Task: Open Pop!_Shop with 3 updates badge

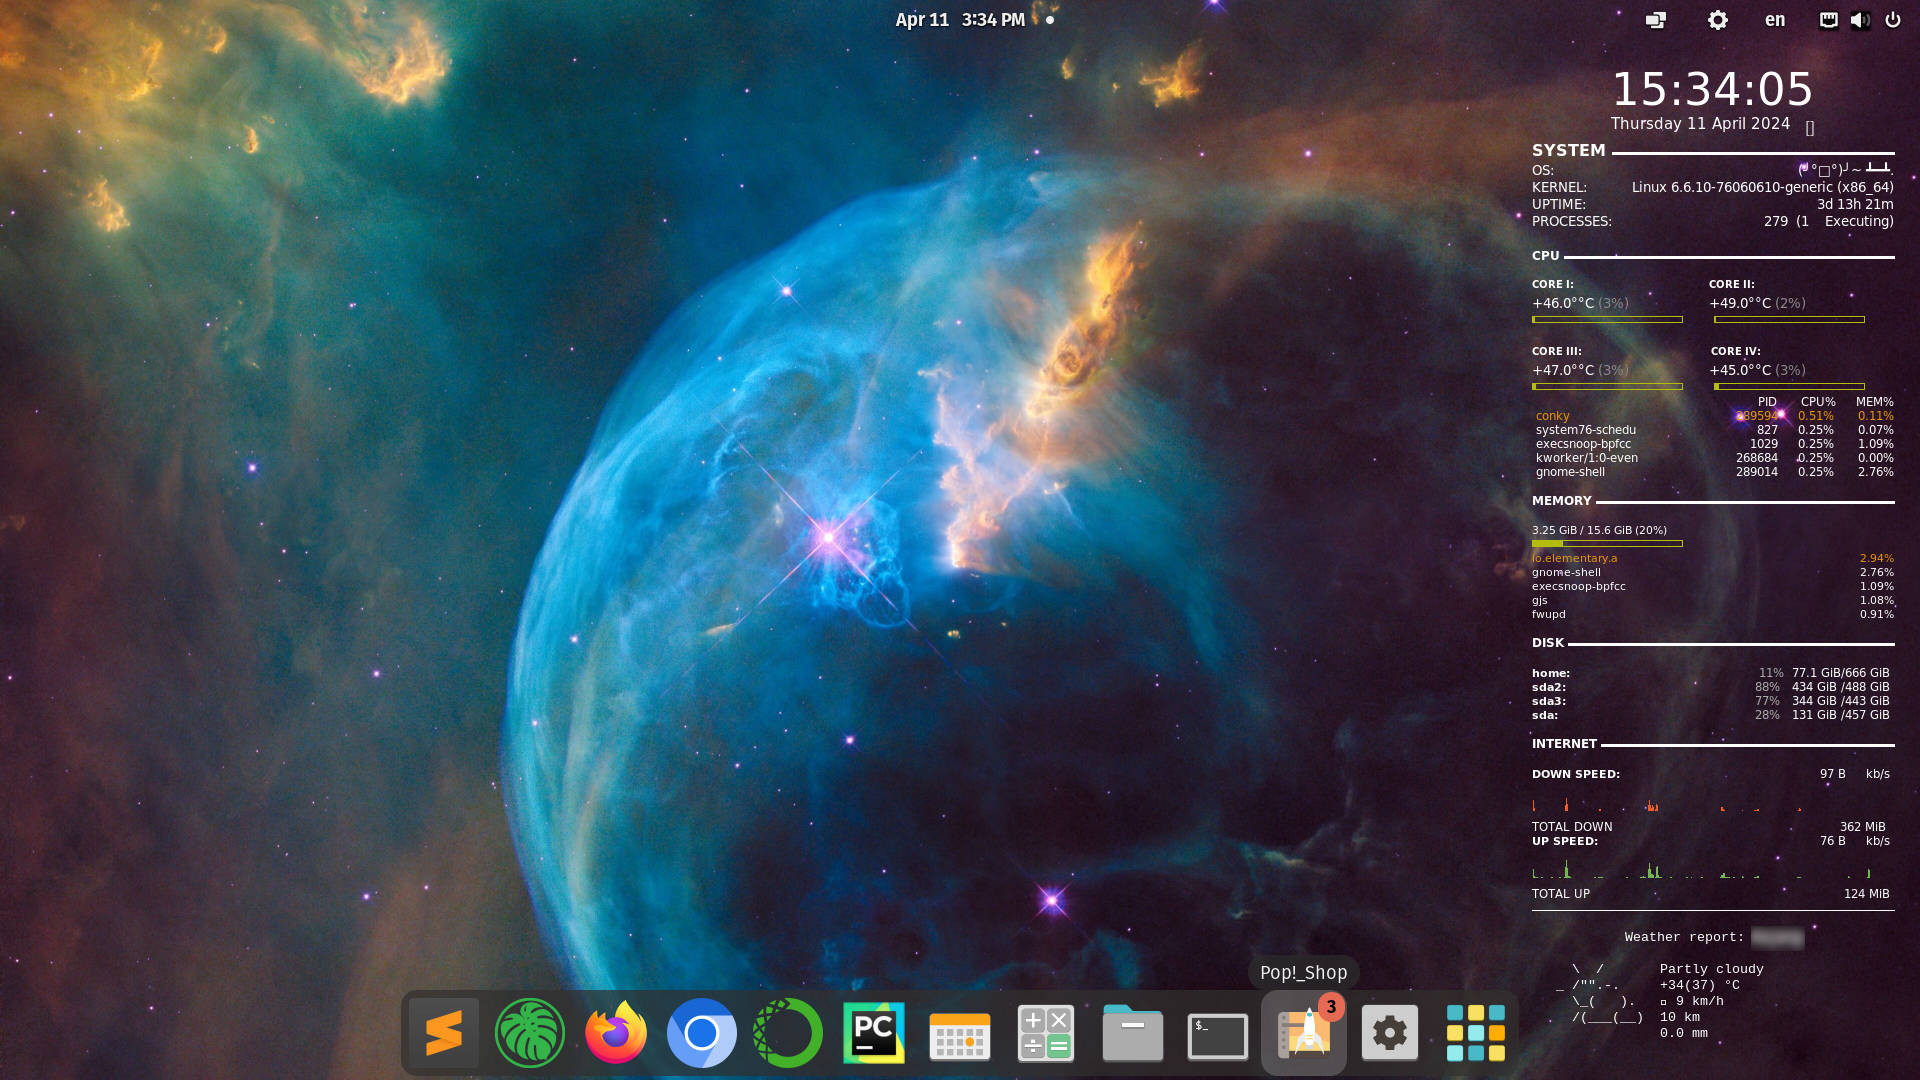Action: point(1304,1033)
